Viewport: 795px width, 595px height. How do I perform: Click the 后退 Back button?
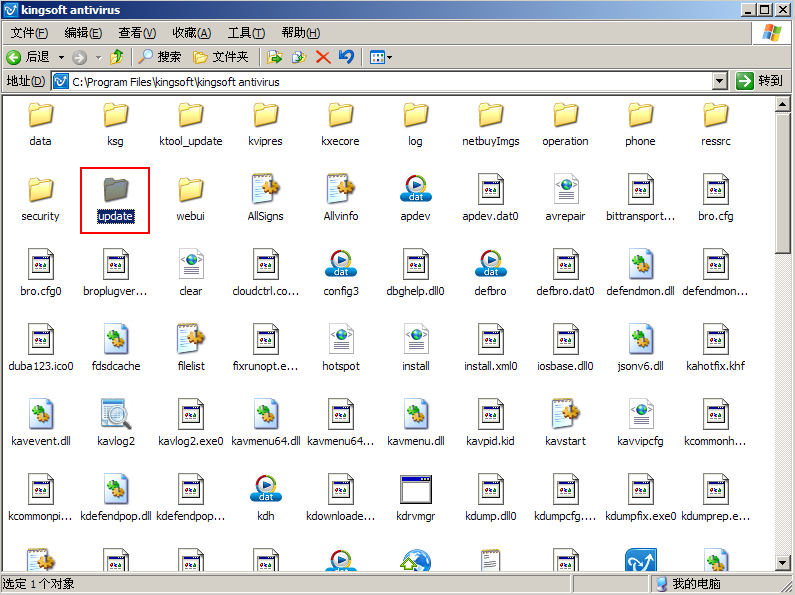pyautogui.click(x=29, y=57)
